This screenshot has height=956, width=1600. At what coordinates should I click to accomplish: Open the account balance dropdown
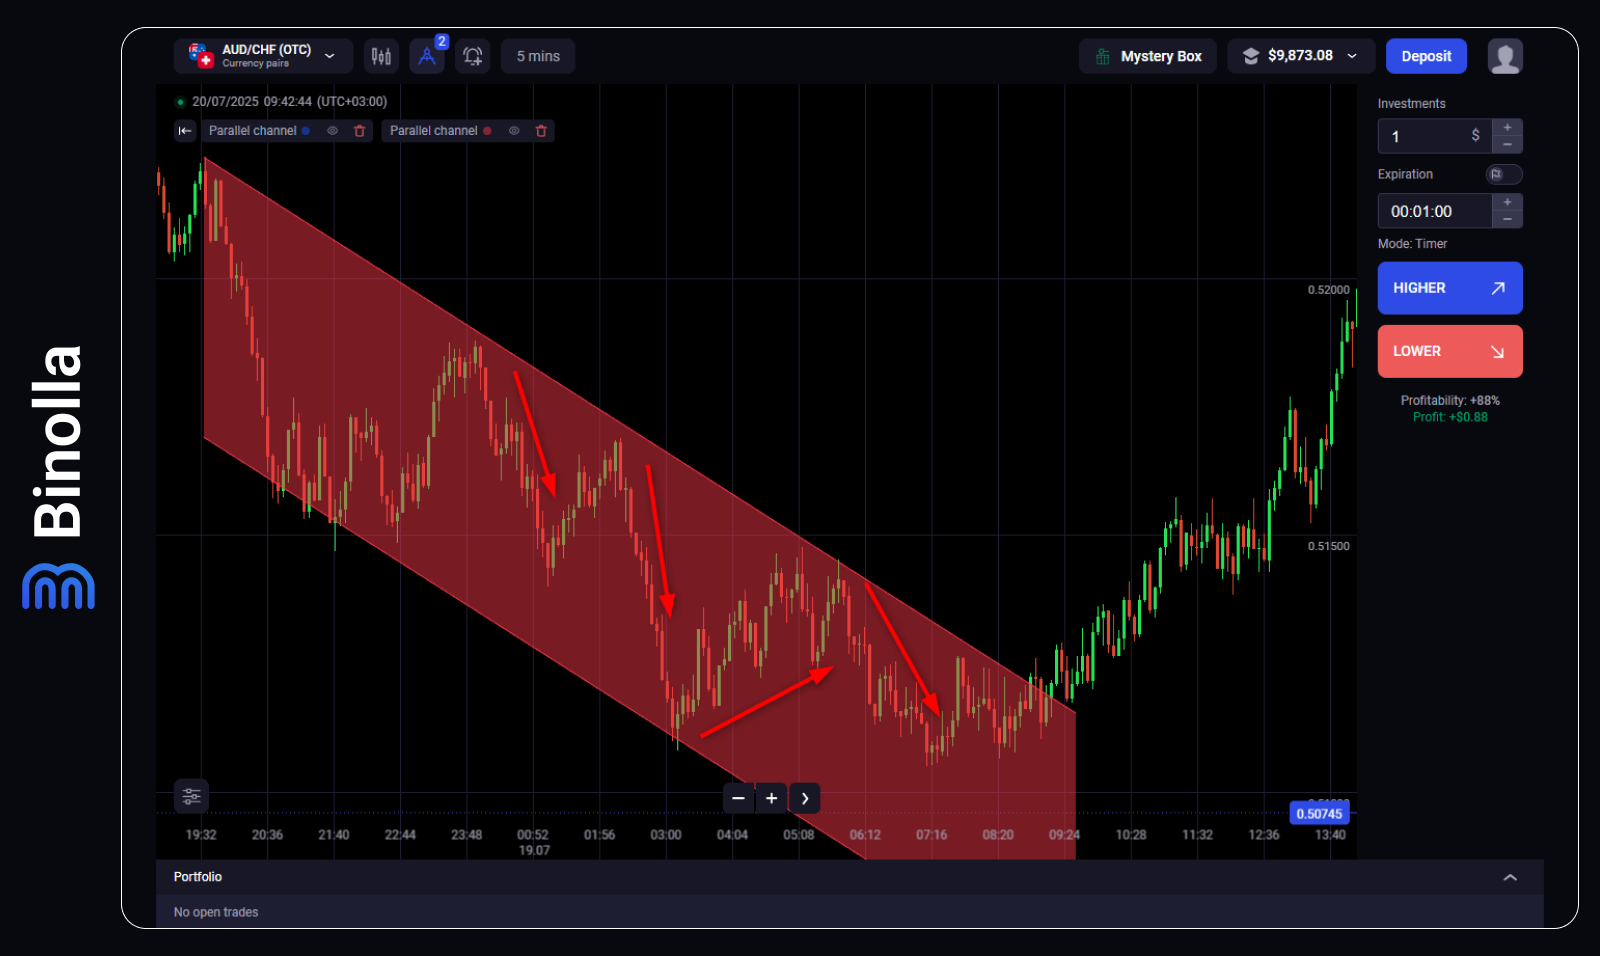coord(1300,56)
